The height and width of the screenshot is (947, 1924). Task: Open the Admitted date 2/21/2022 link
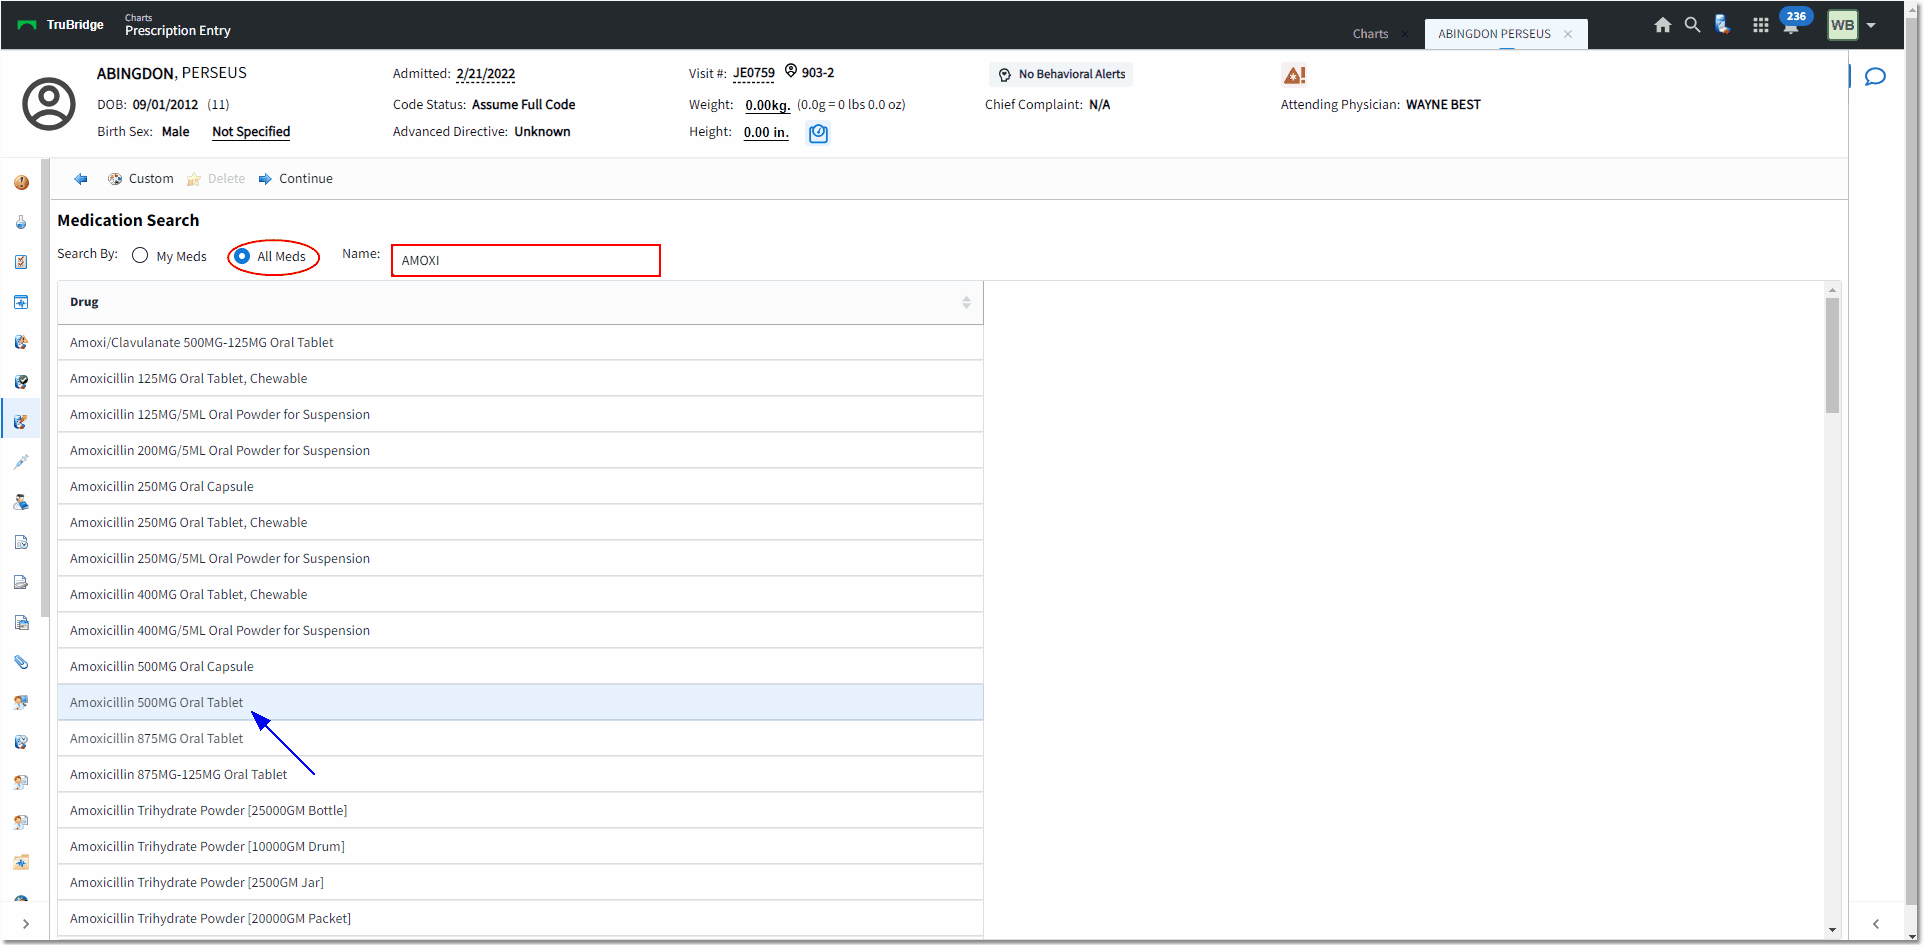[x=485, y=74]
